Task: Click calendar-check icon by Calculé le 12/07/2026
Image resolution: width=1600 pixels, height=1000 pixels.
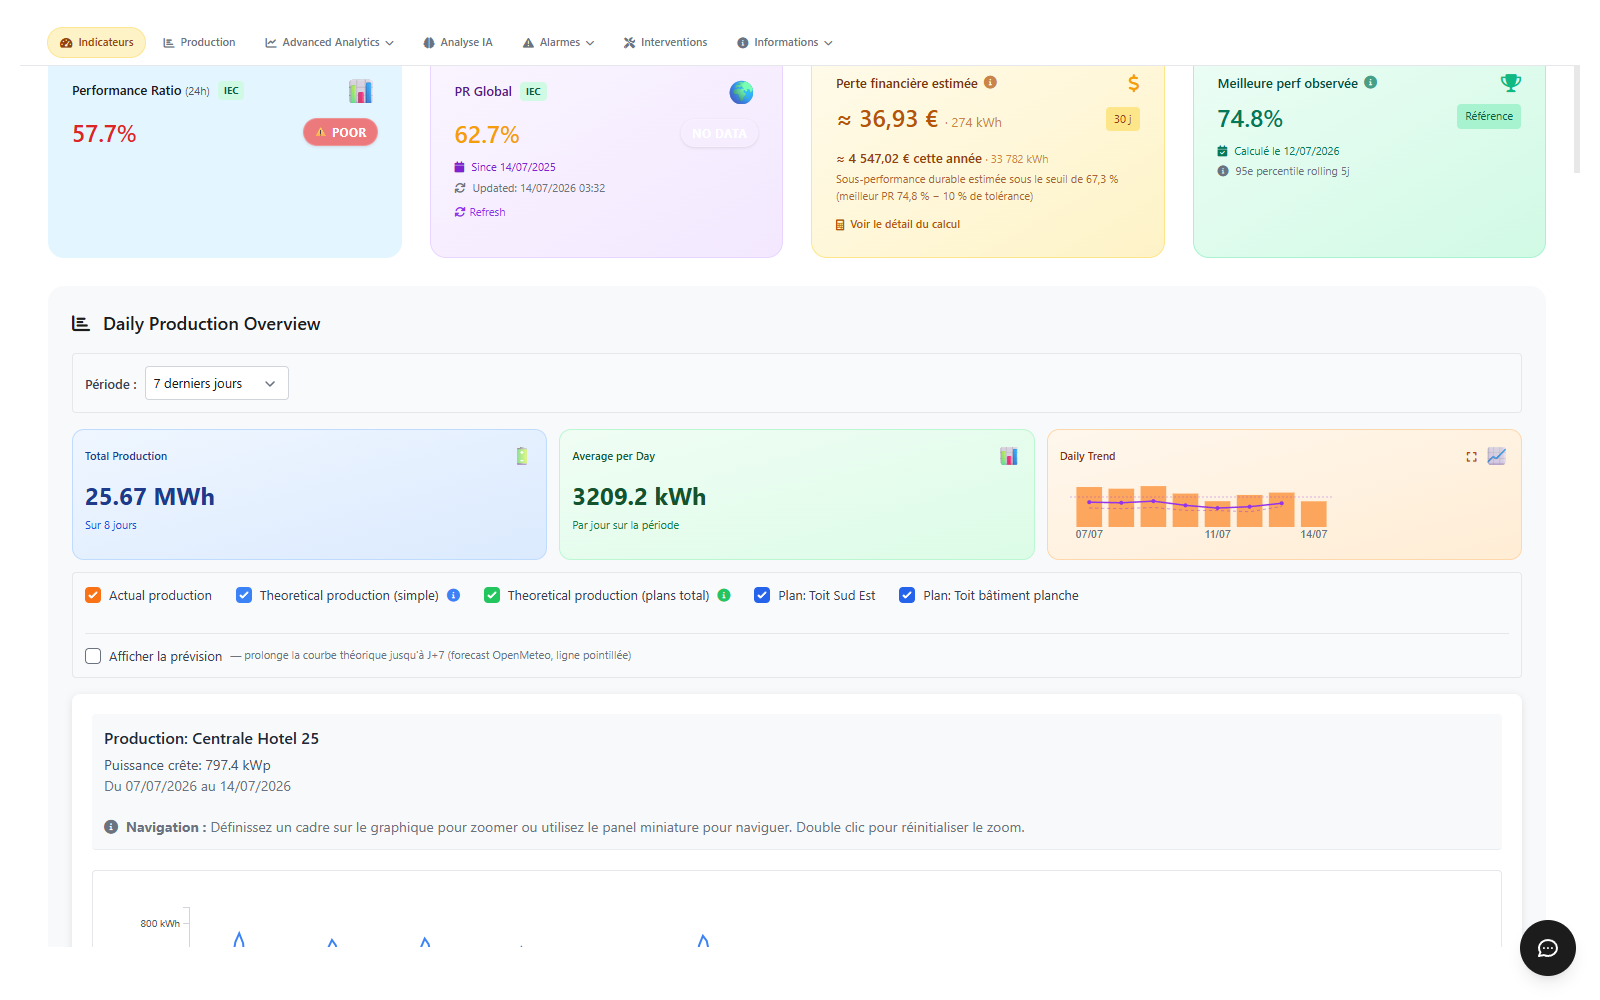Action: 1222,151
